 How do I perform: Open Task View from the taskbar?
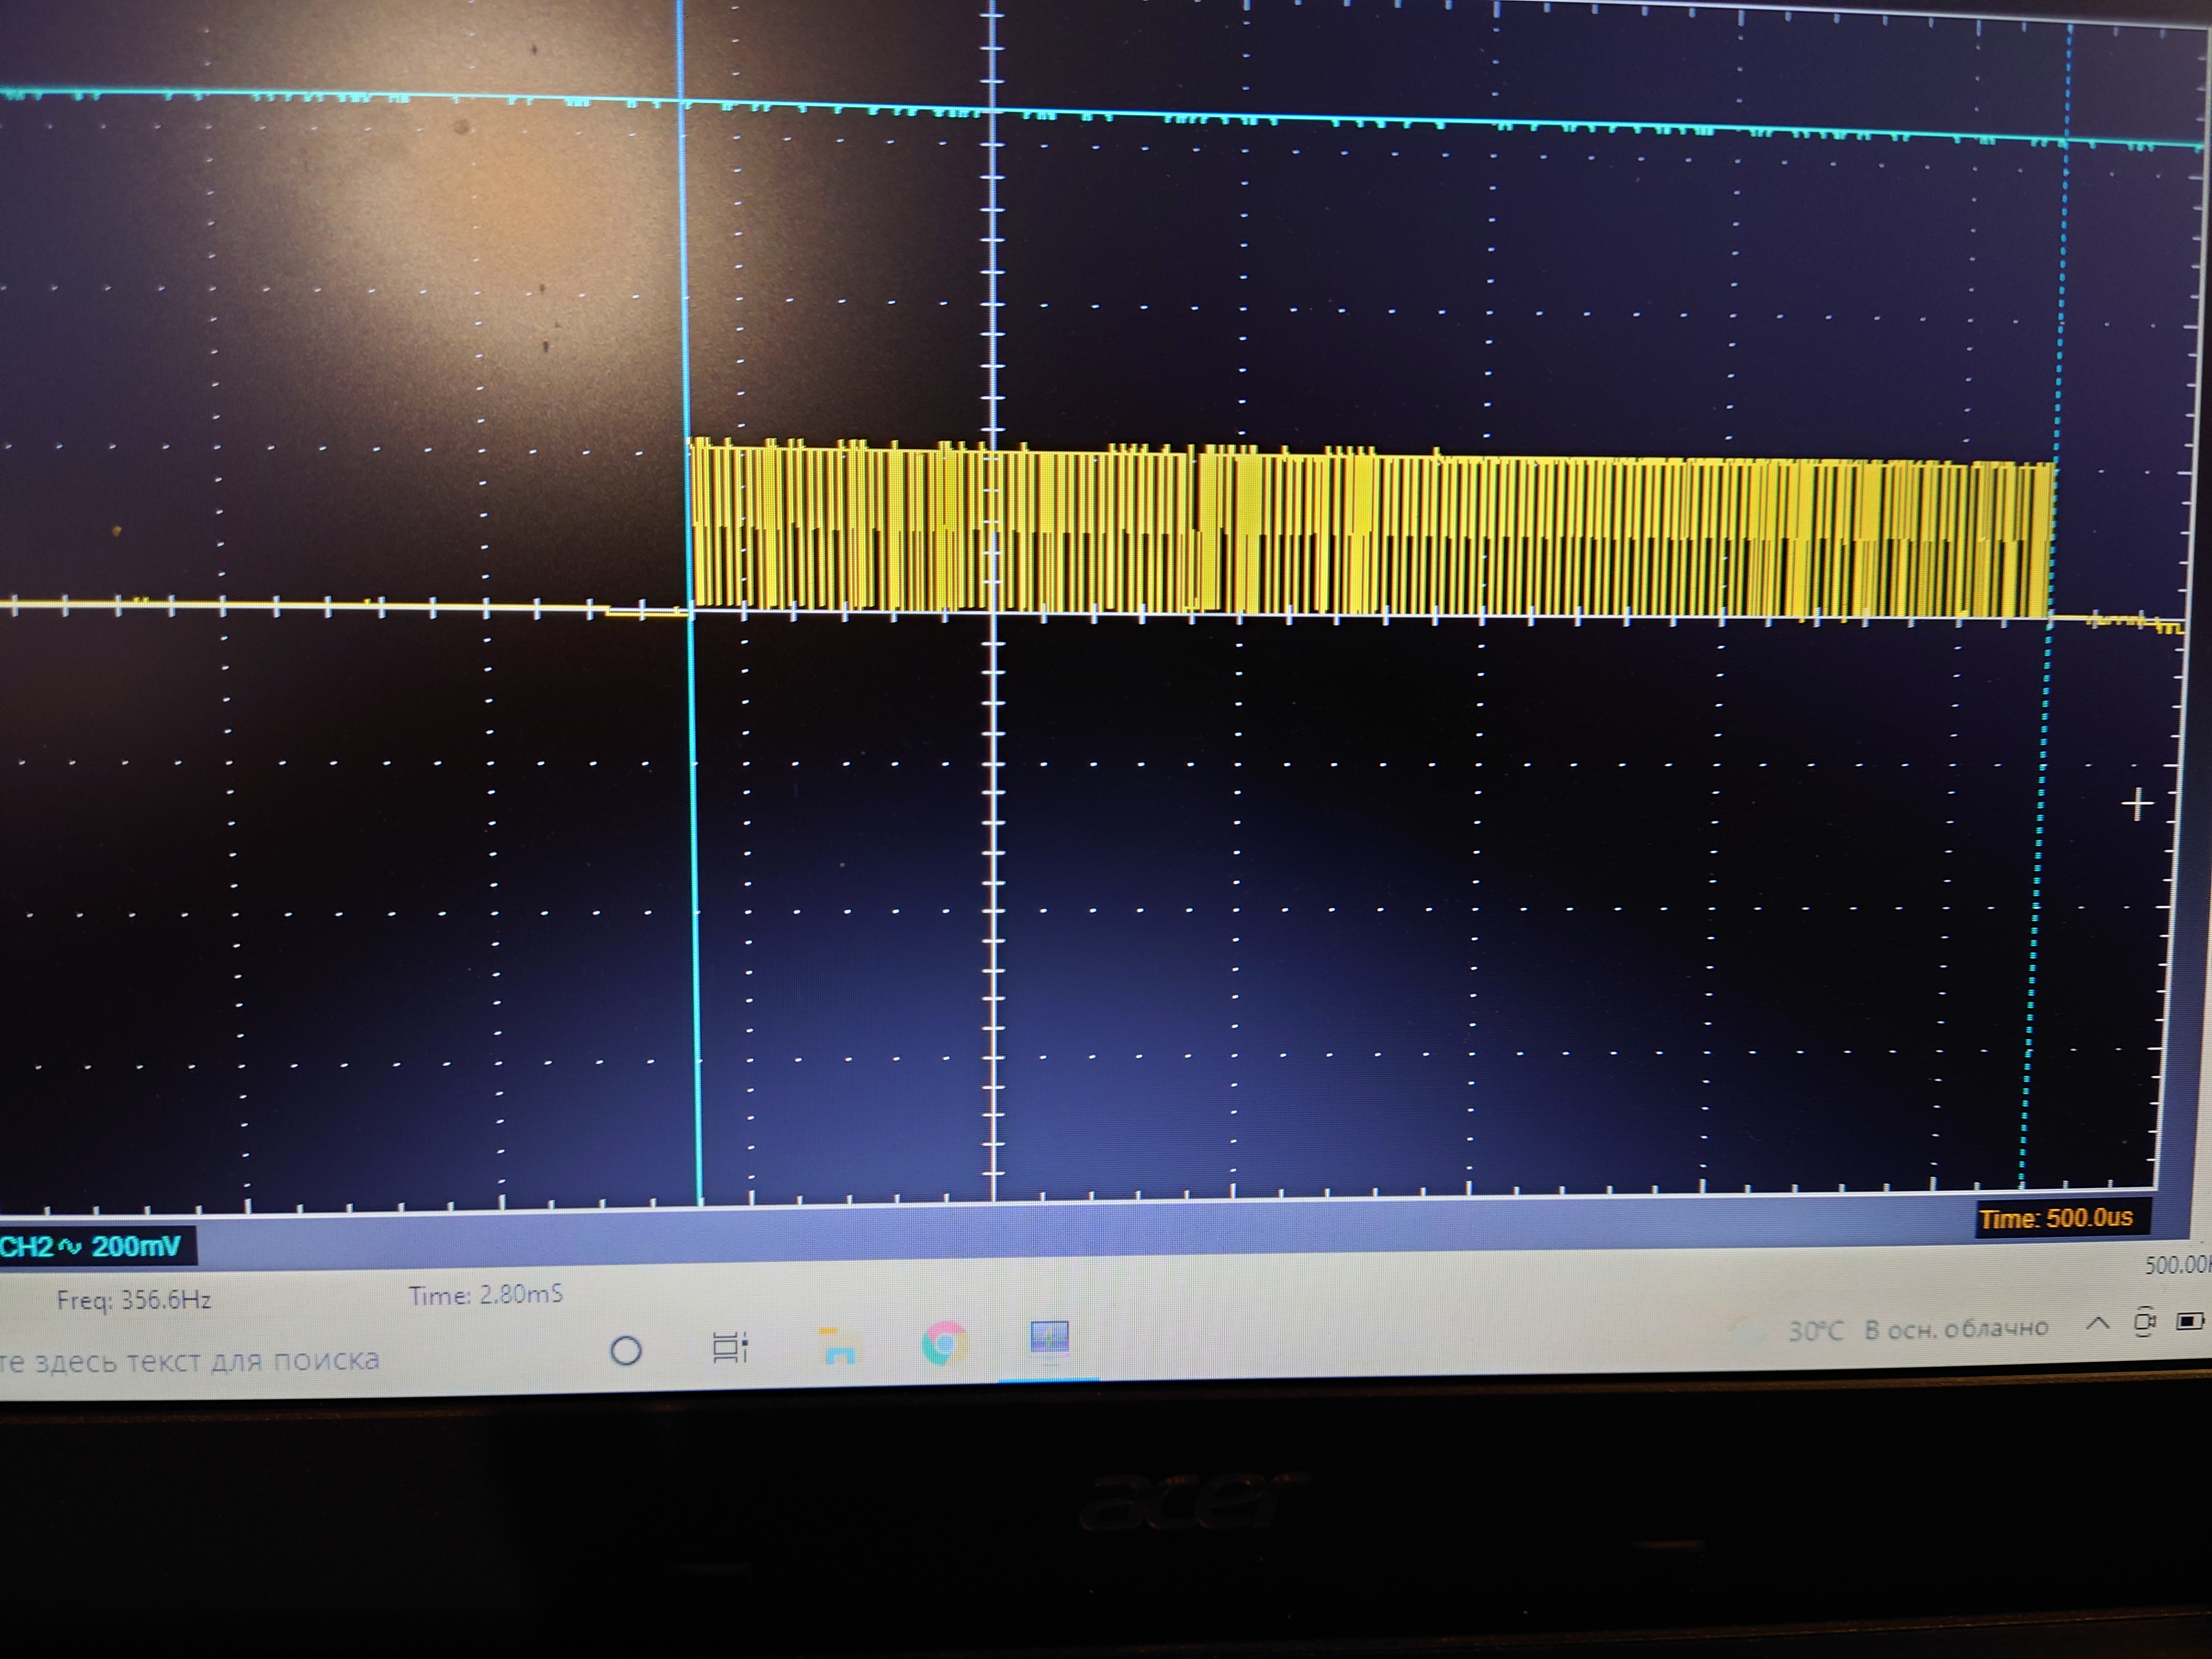[x=730, y=1347]
